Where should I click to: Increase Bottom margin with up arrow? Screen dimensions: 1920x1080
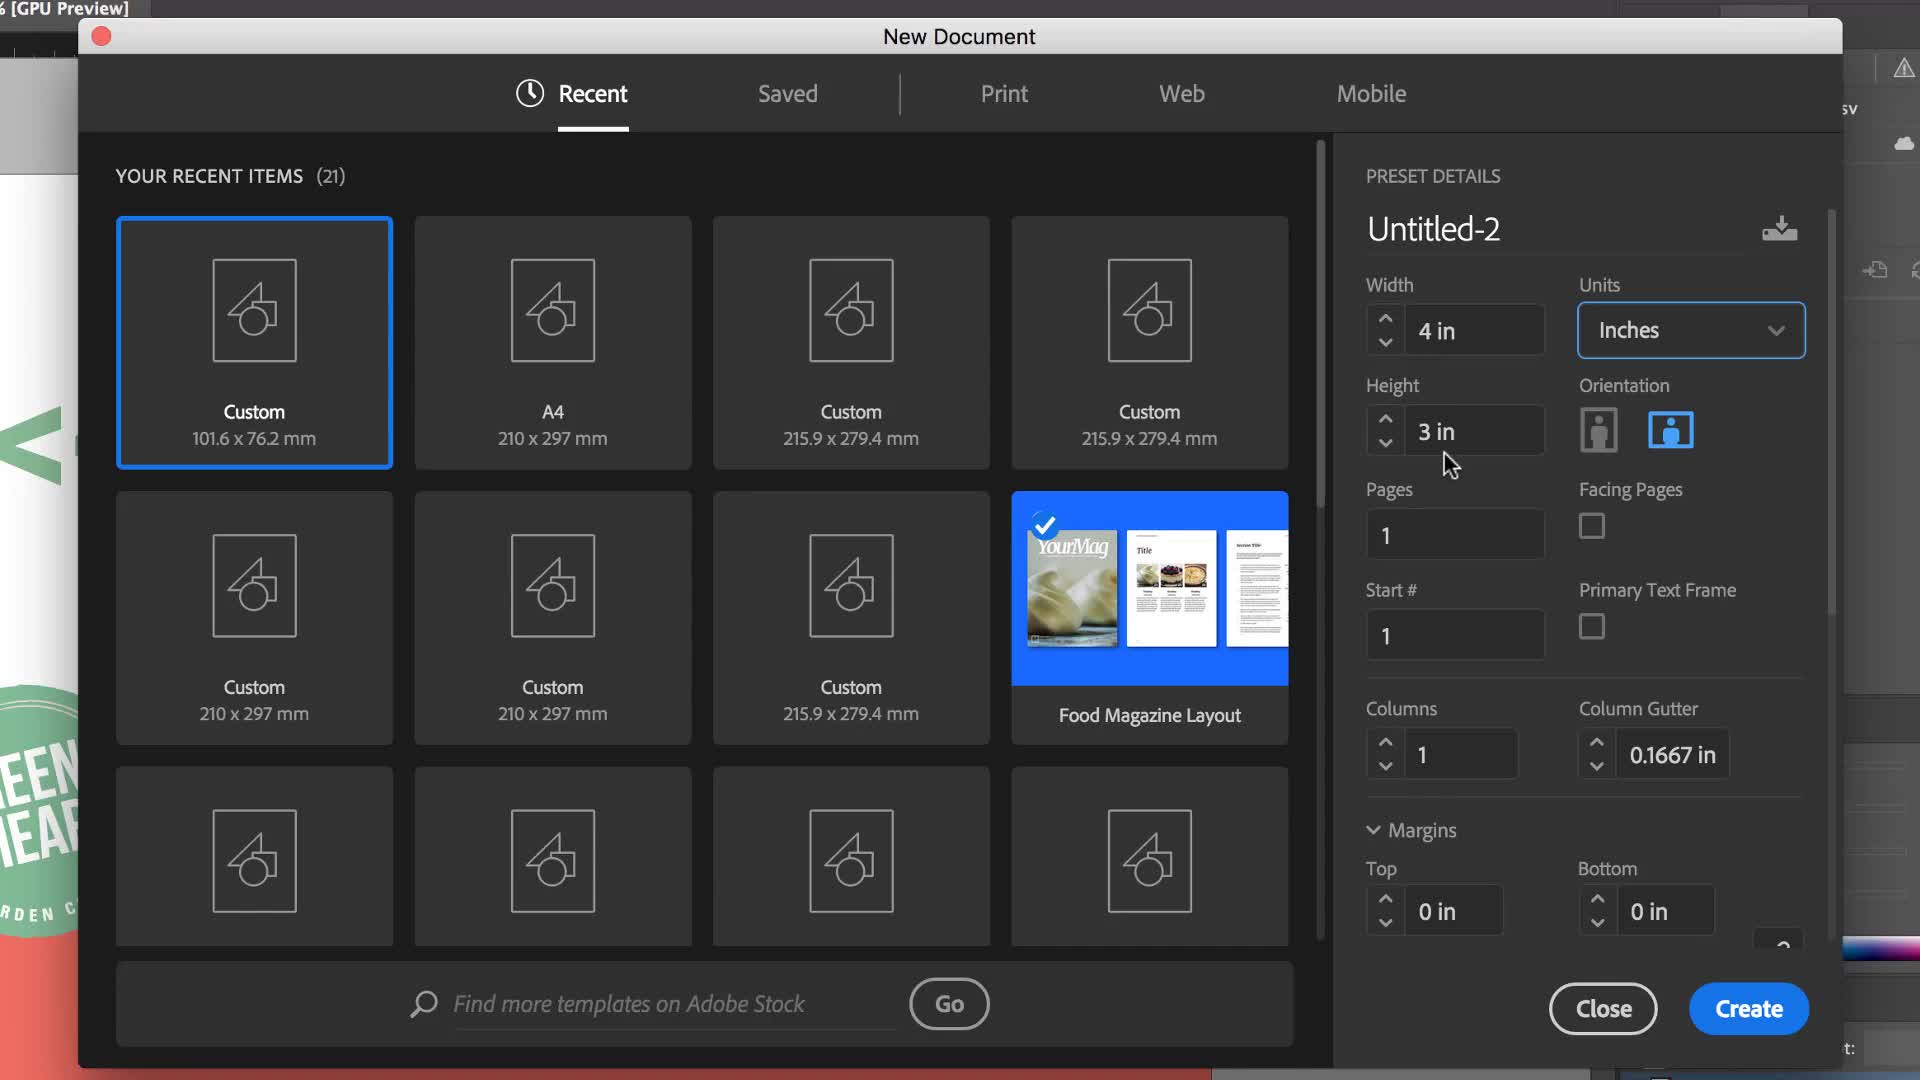coord(1597,899)
